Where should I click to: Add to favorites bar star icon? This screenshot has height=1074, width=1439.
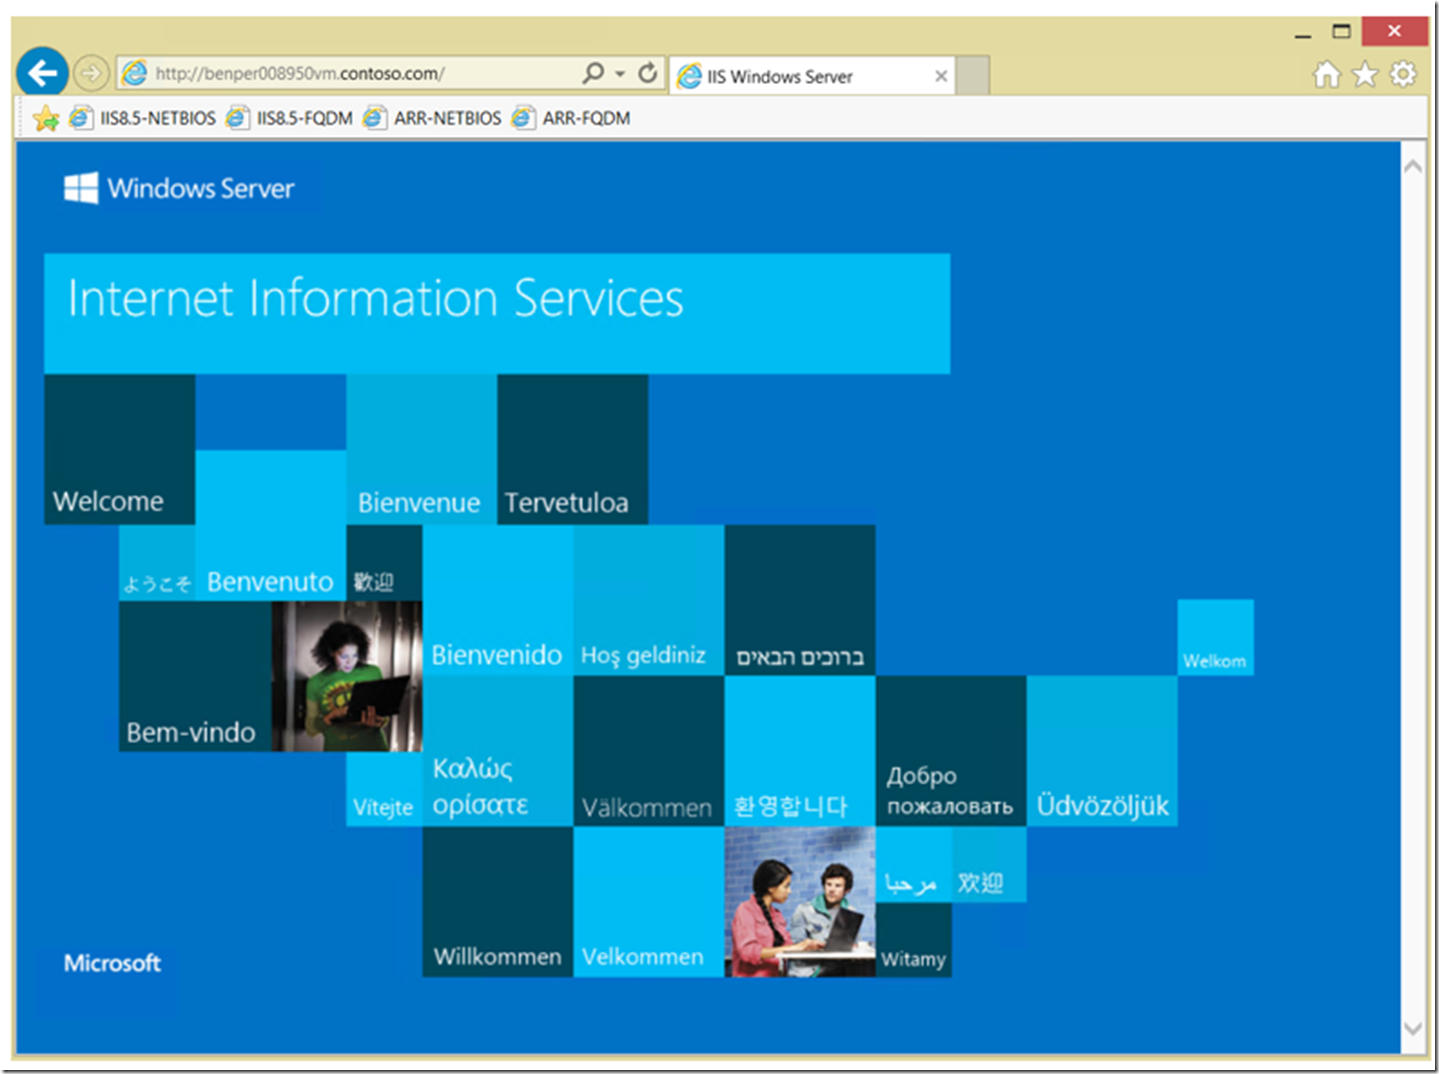pyautogui.click(x=45, y=118)
